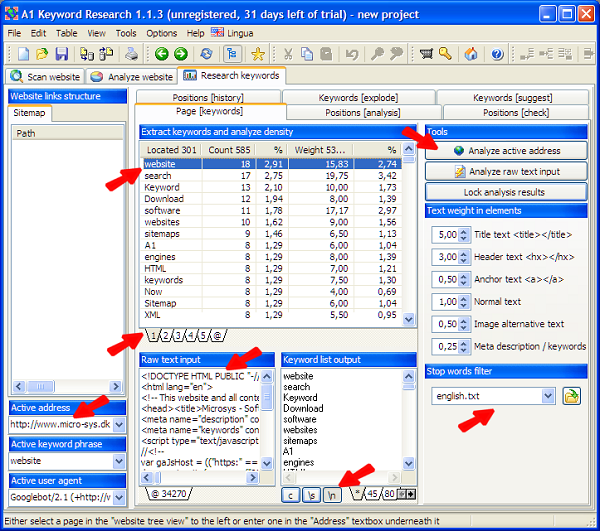Image resolution: width=600 pixels, height=531 pixels.
Task: Click the yellow star favorites icon
Action: click(x=257, y=53)
